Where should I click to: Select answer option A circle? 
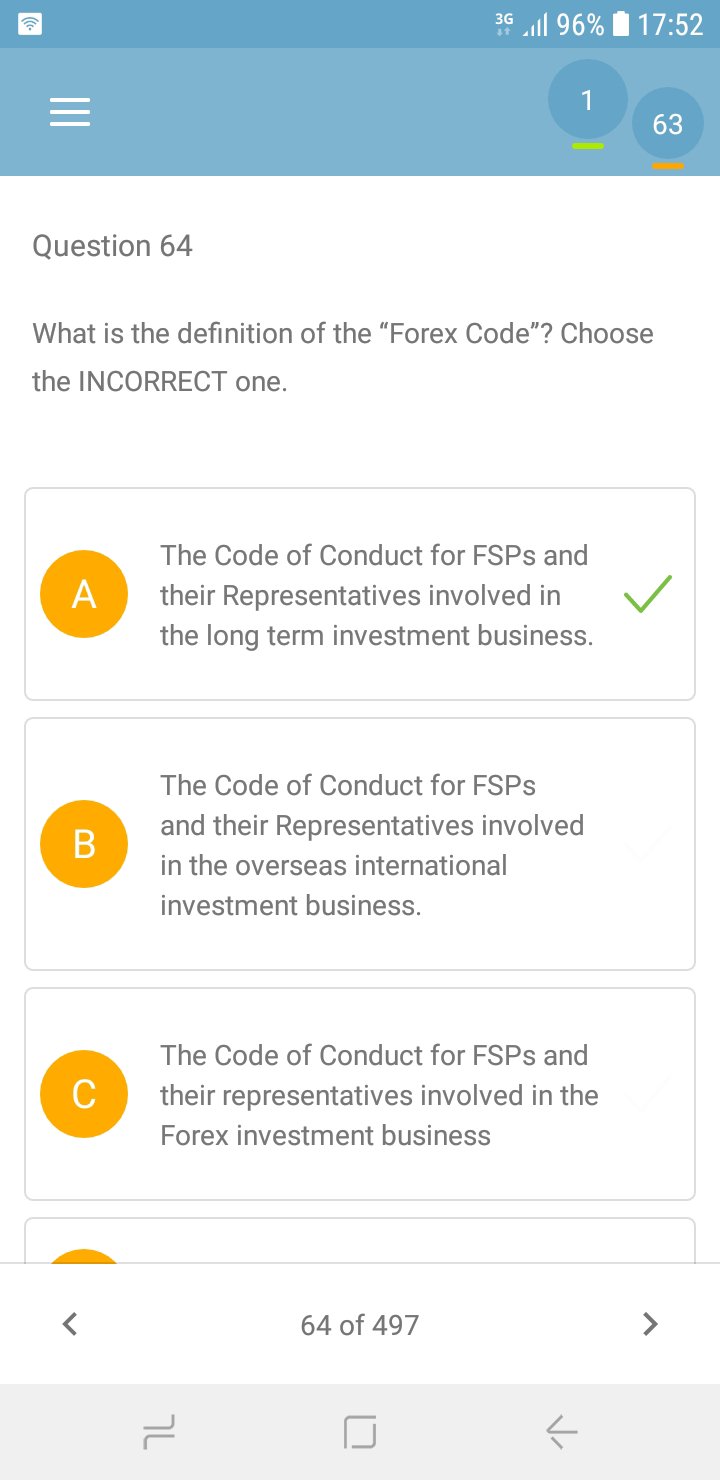(x=84, y=594)
